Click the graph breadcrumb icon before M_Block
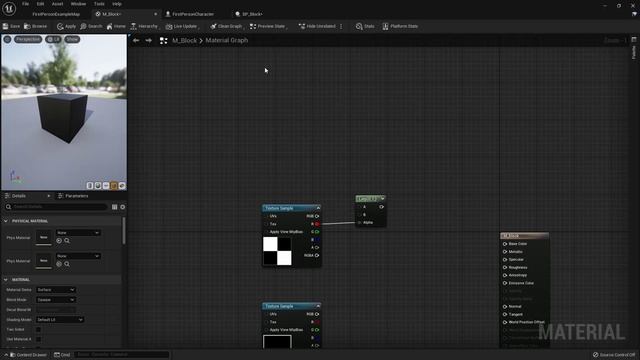Viewport: 640px width, 360px height. (163, 40)
